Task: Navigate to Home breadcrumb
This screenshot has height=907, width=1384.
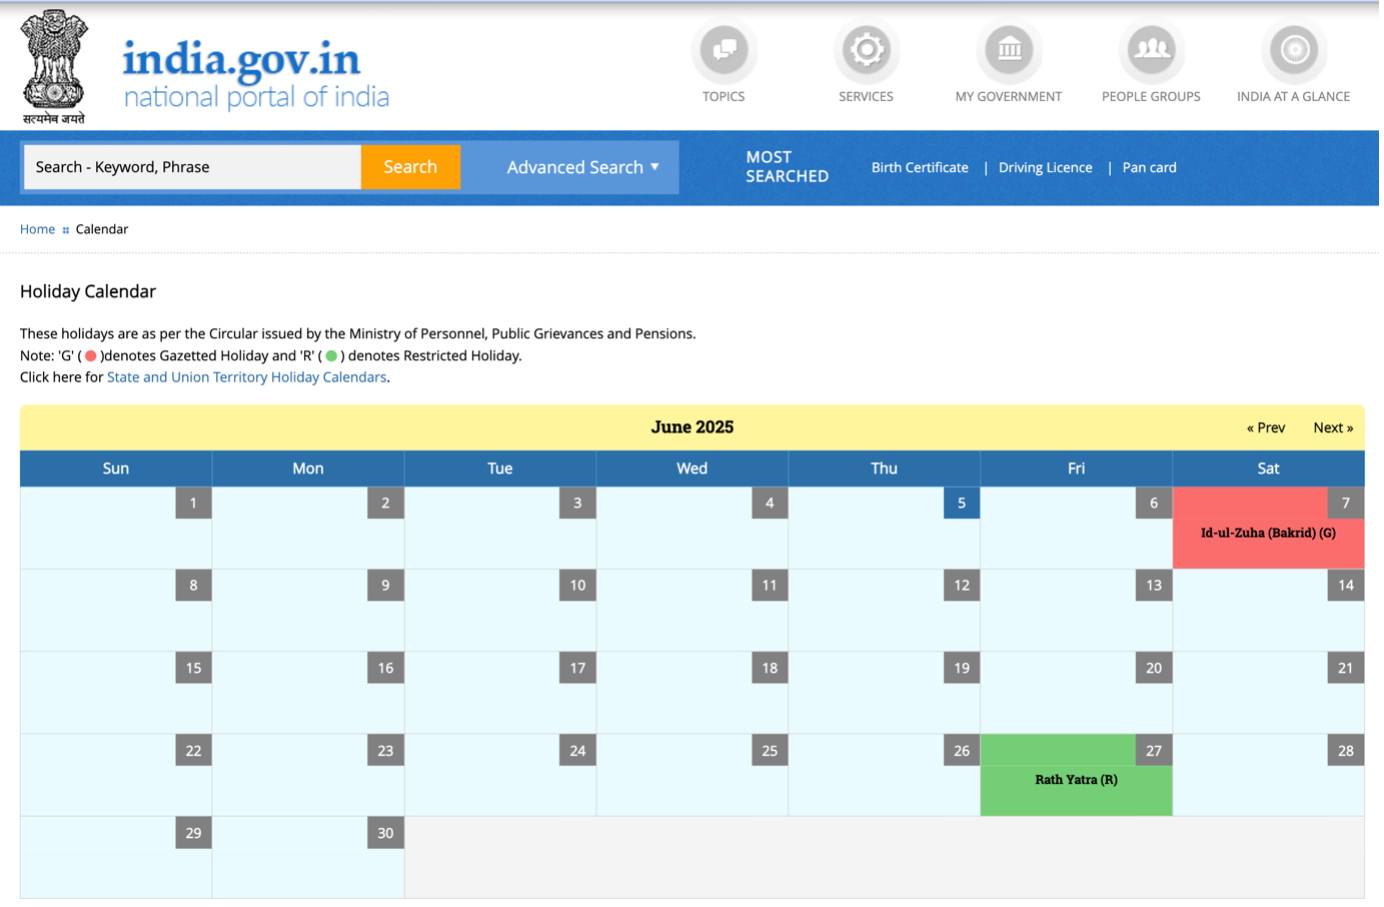Action: (37, 229)
